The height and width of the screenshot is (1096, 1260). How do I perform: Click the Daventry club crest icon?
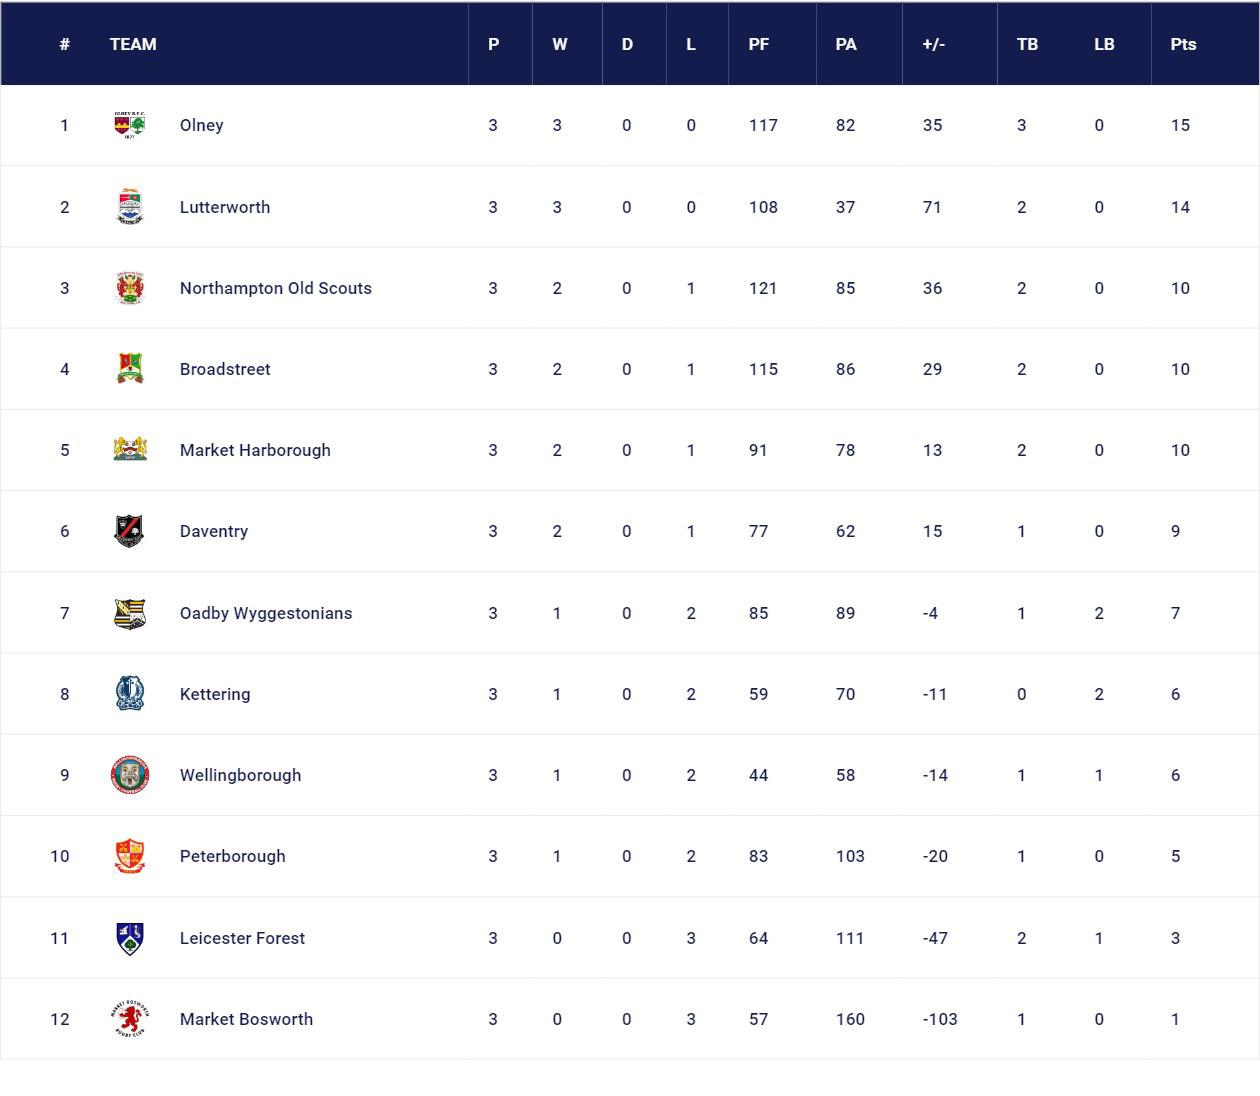pos(130,531)
